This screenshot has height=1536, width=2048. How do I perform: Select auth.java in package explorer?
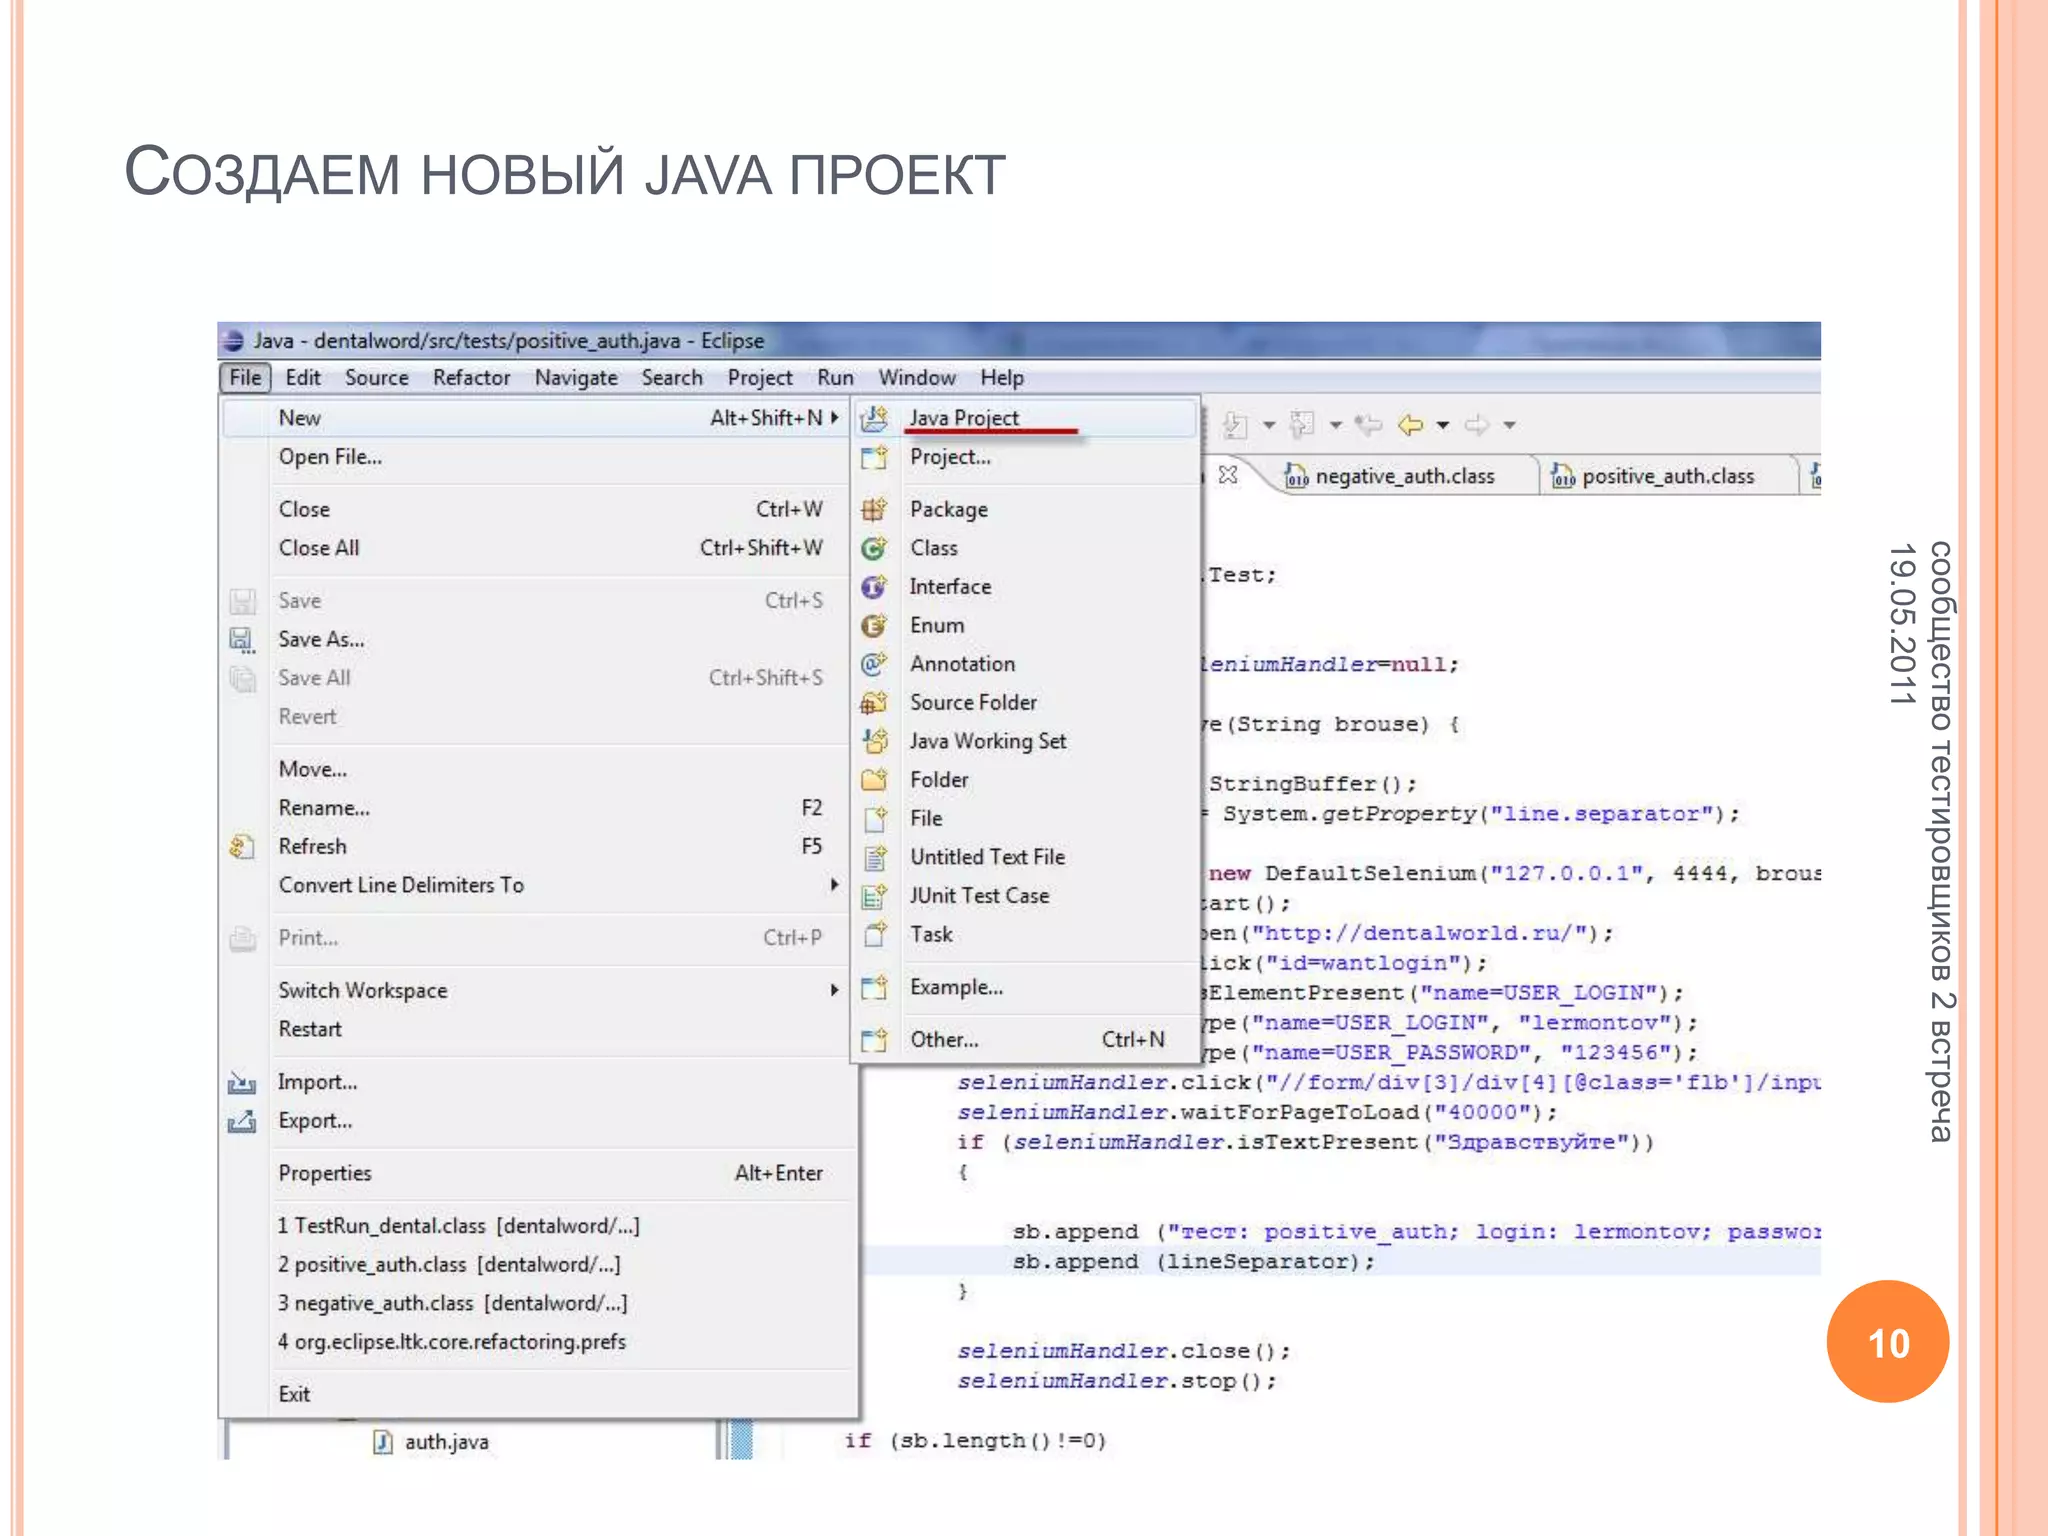[x=446, y=1442]
